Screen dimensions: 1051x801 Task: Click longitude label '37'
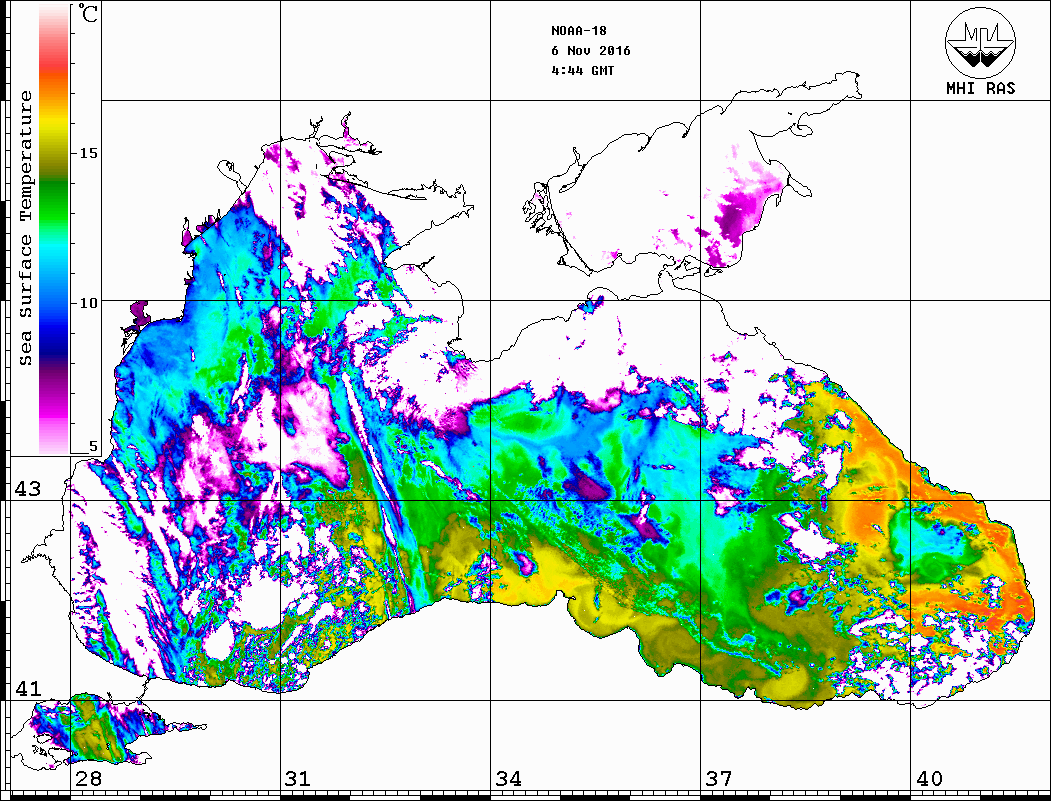pyautogui.click(x=718, y=778)
